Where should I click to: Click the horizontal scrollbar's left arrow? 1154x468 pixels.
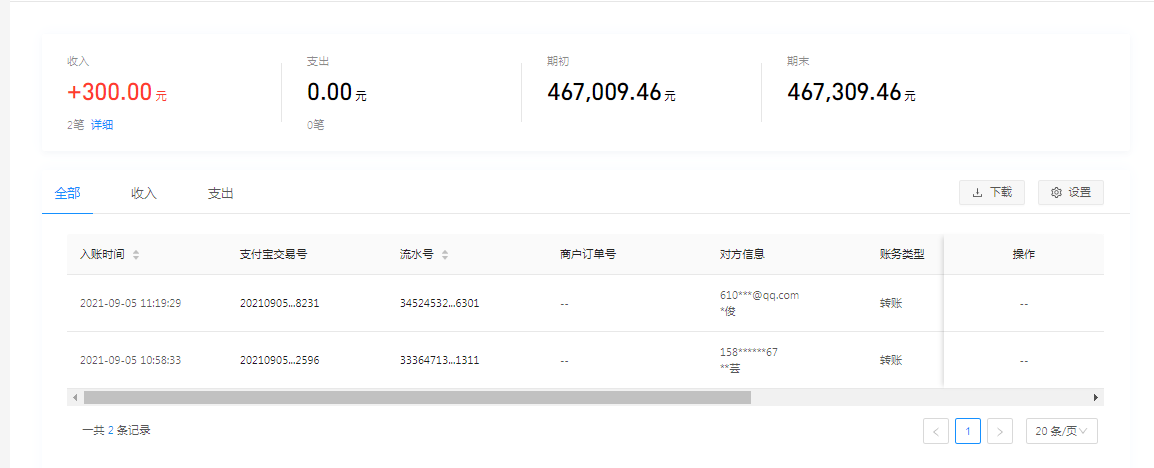coord(75,397)
